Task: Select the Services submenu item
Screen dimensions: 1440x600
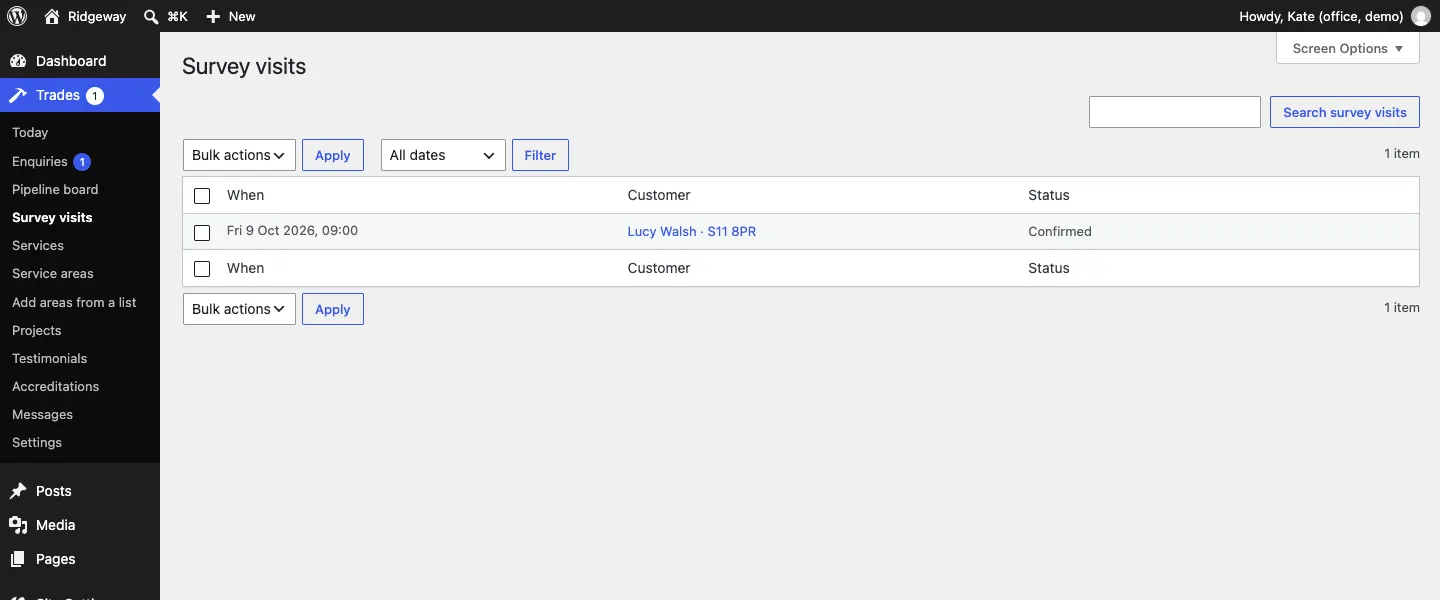Action: 38,245
